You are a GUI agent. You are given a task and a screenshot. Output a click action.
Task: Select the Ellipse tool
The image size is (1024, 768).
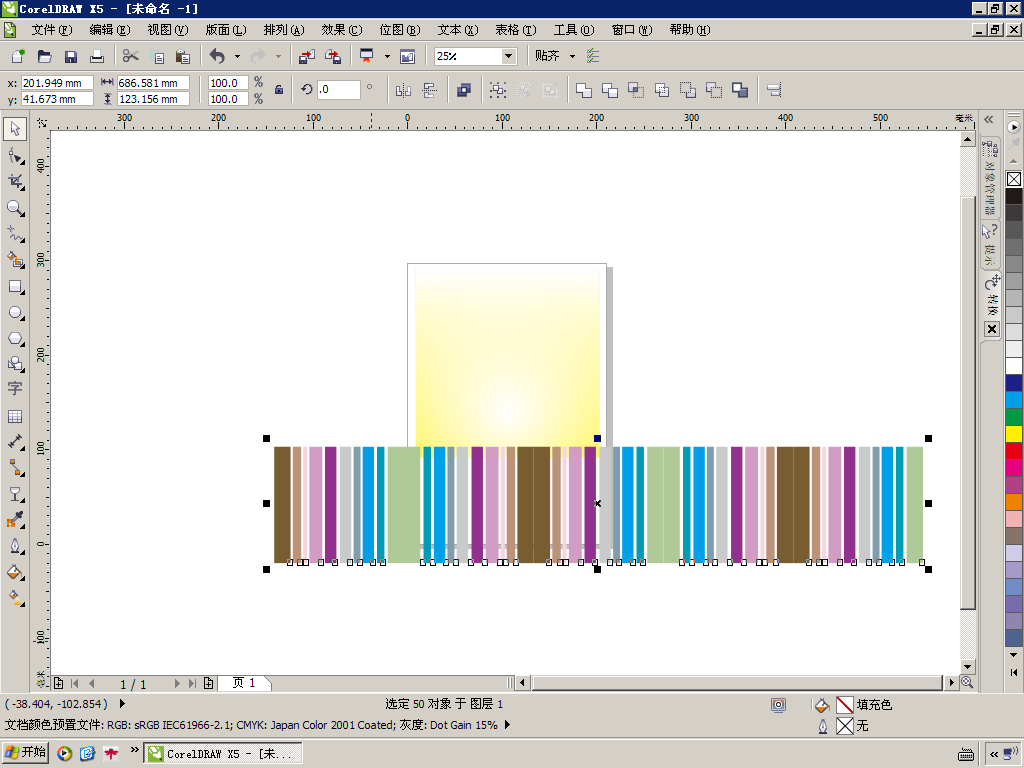(16, 313)
